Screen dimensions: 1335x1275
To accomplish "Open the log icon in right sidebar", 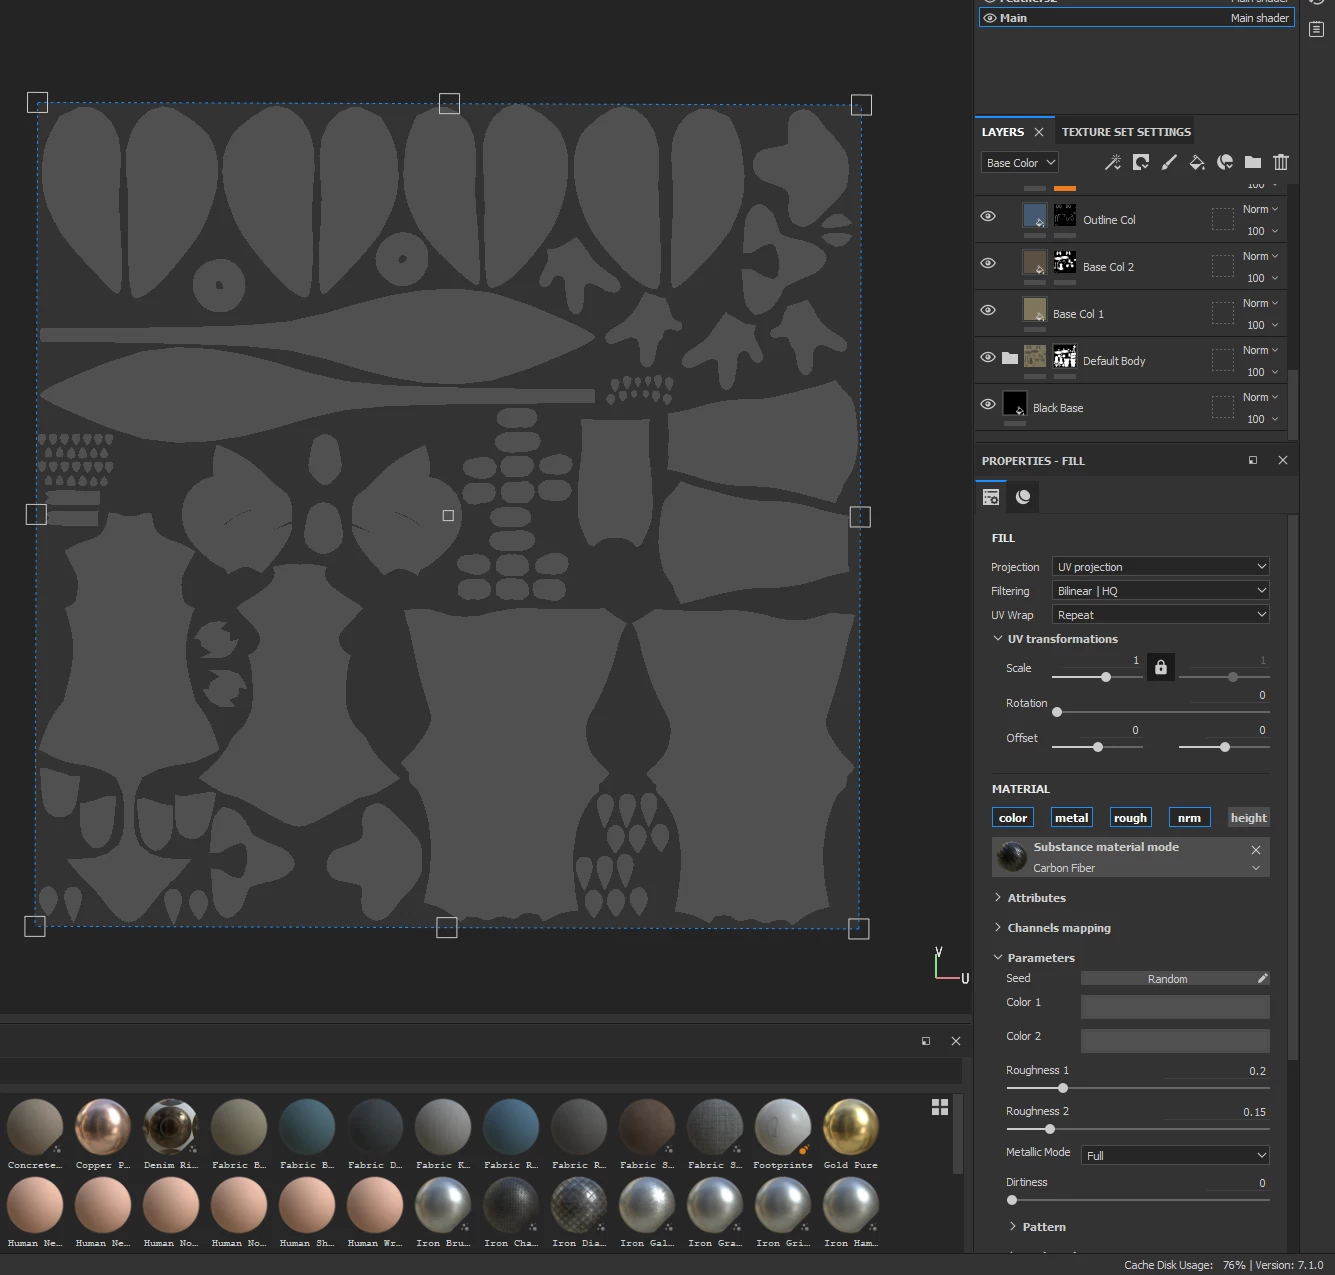I will pos(1317,30).
